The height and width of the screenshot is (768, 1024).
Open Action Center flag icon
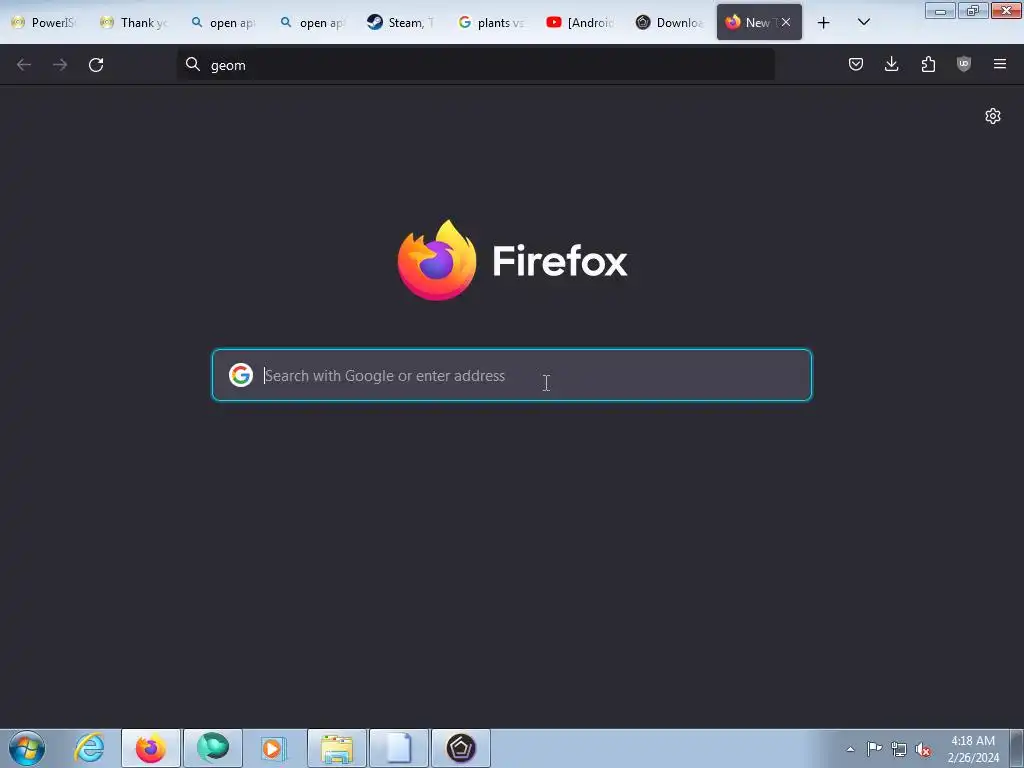[874, 749]
